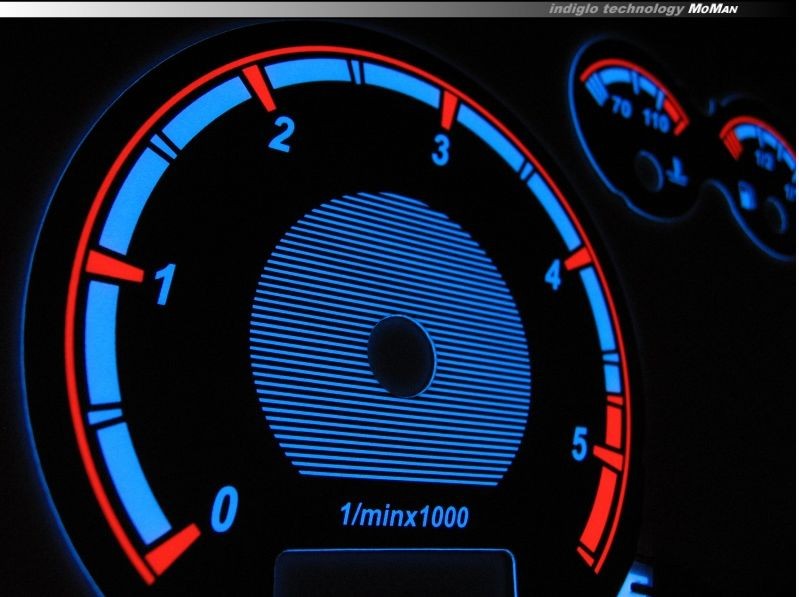Click the red tick marker at 0
Image resolution: width=799 pixels, height=597 pixels.
point(173,549)
